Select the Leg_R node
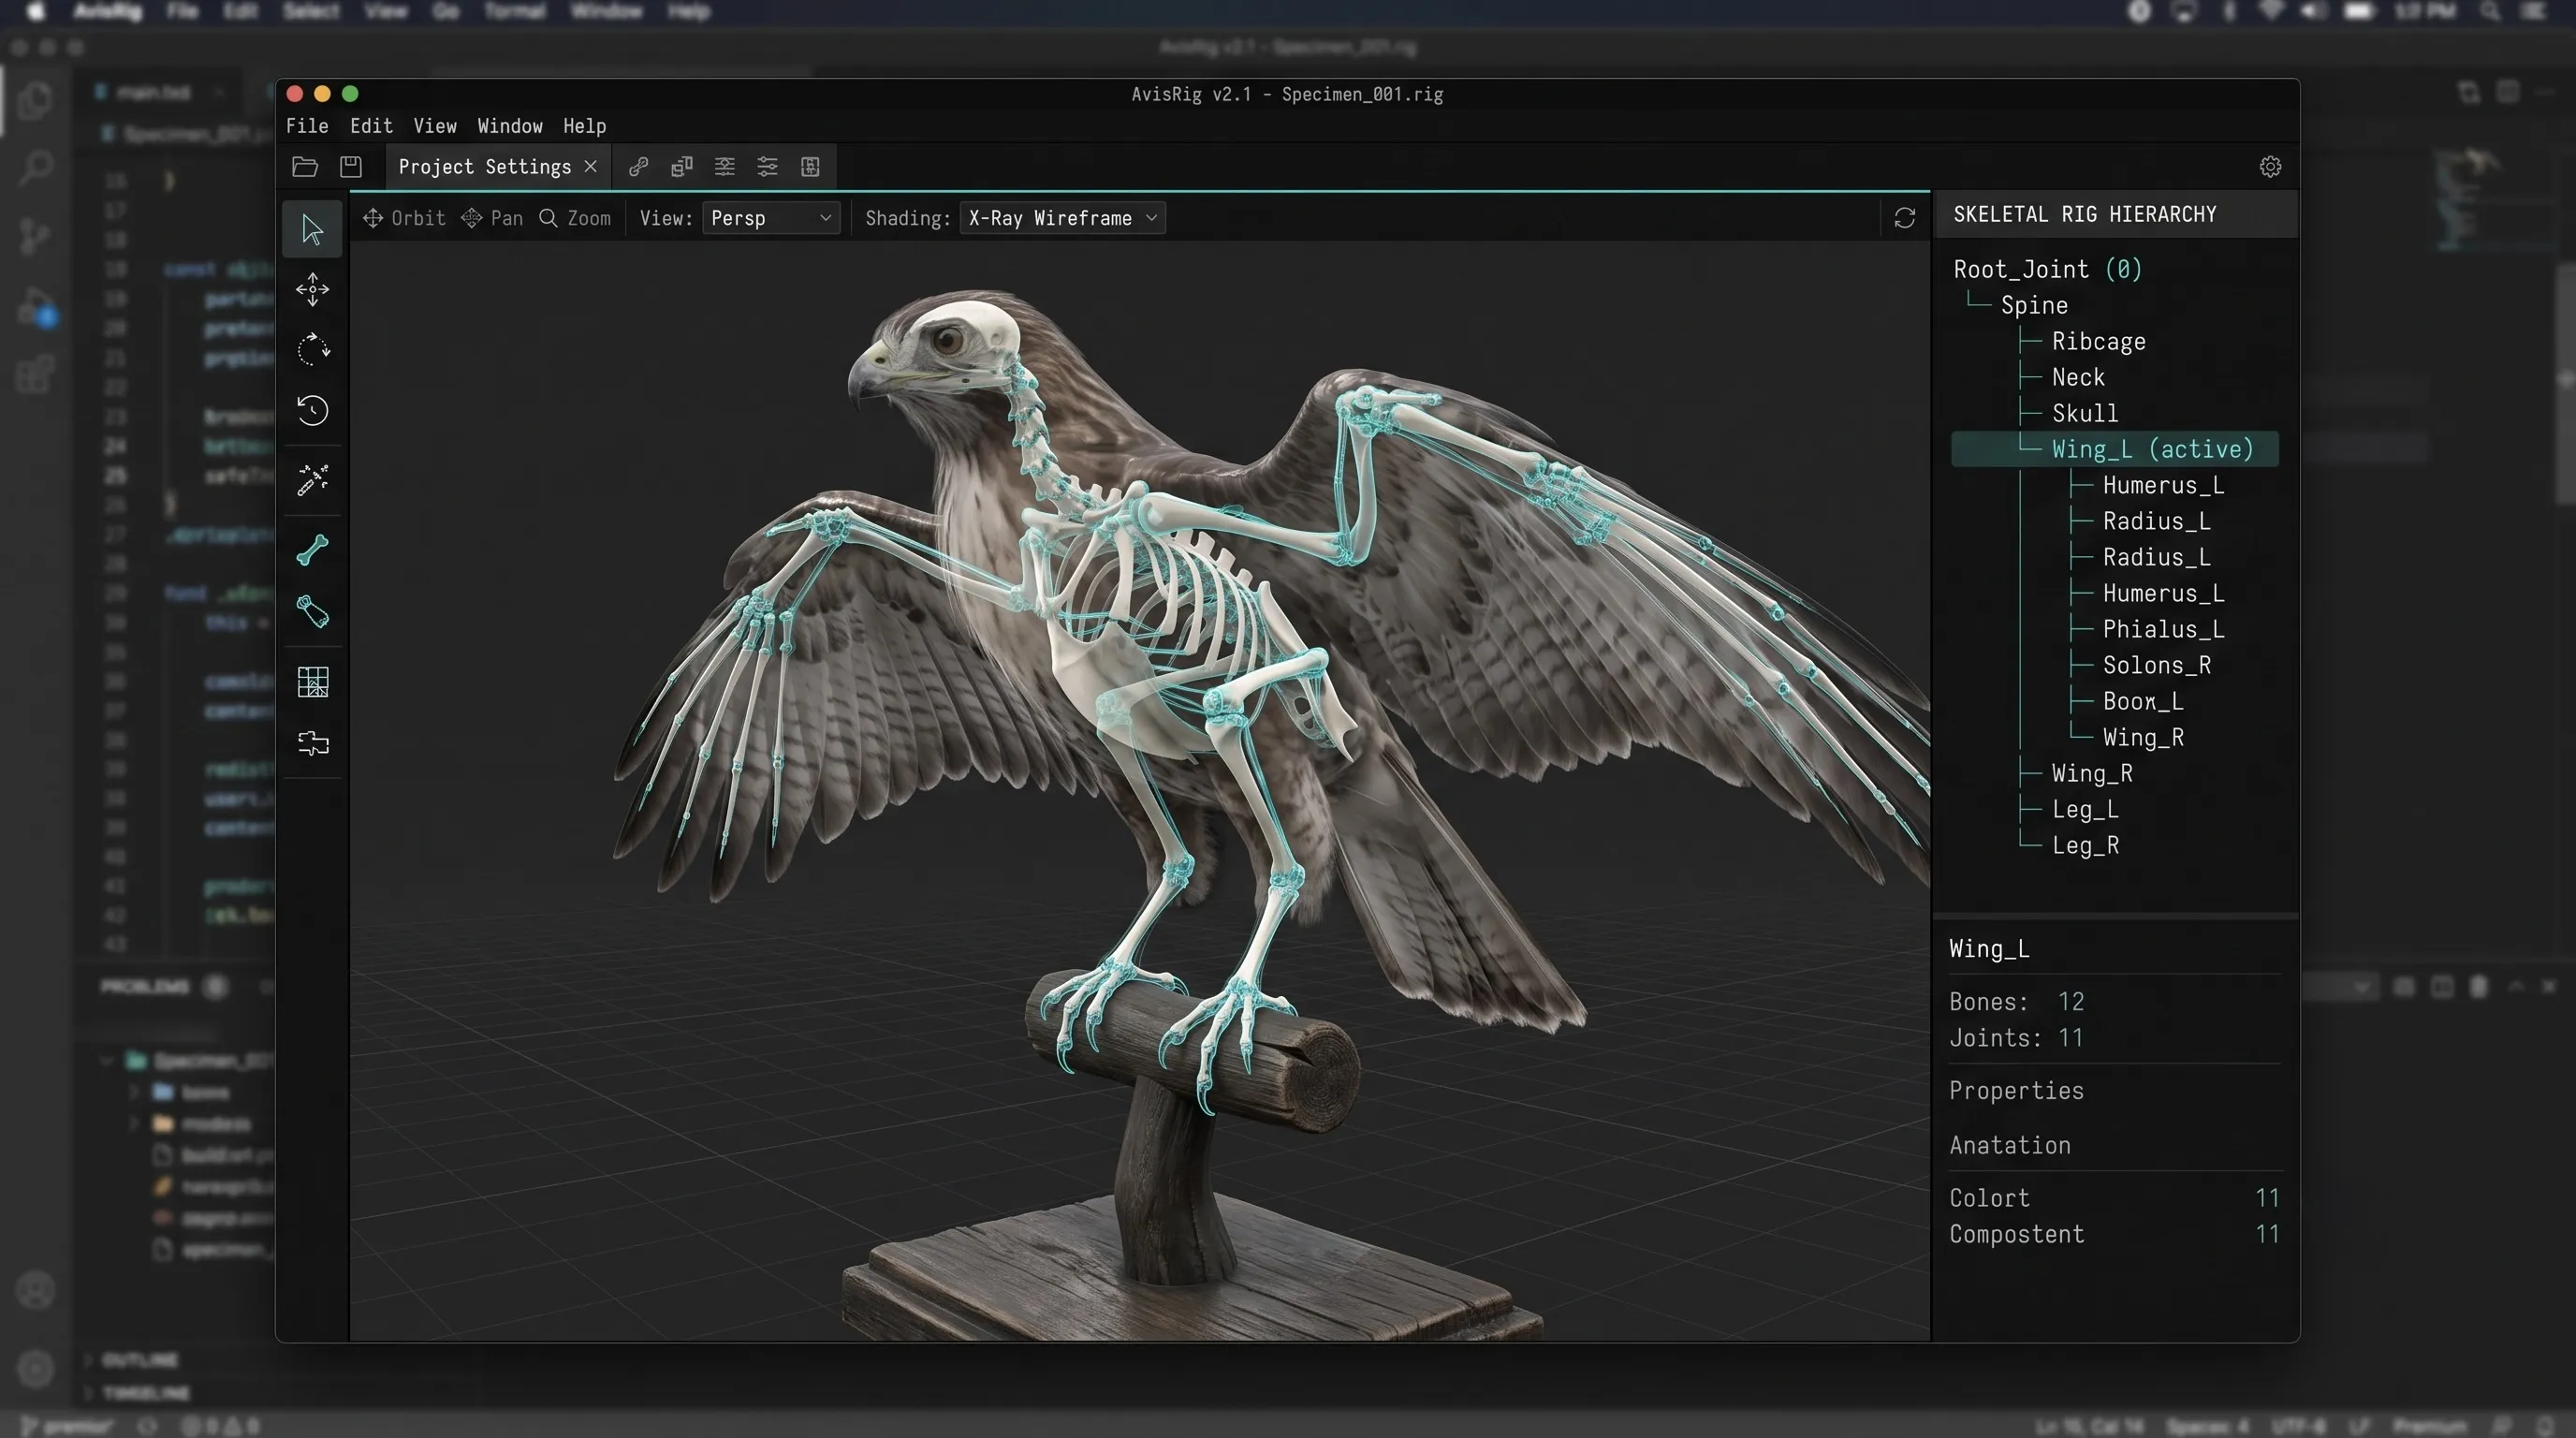2576x1438 pixels. (x=2085, y=845)
